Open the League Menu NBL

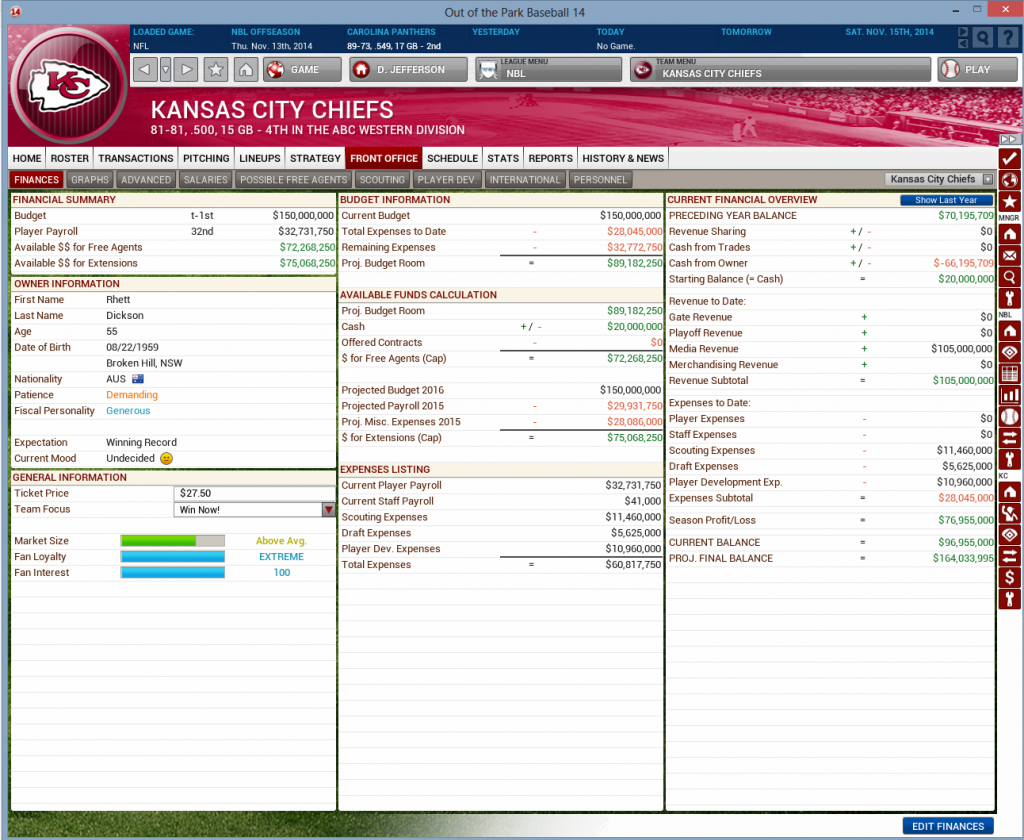(549, 69)
